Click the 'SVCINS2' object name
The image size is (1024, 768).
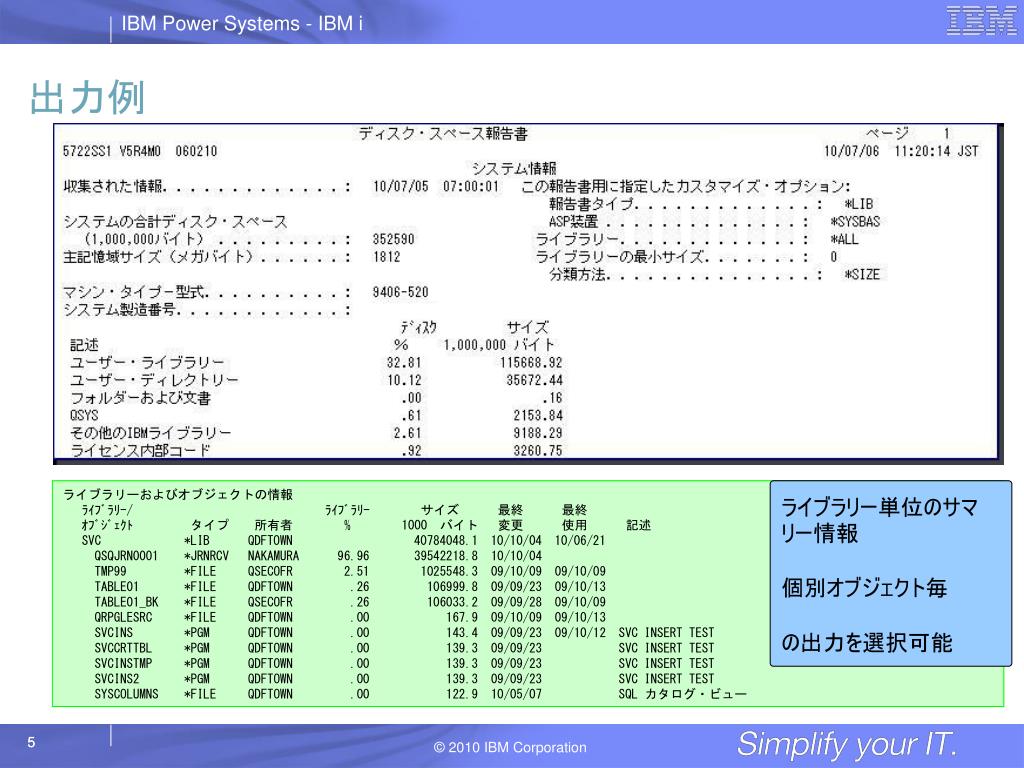(x=117, y=679)
